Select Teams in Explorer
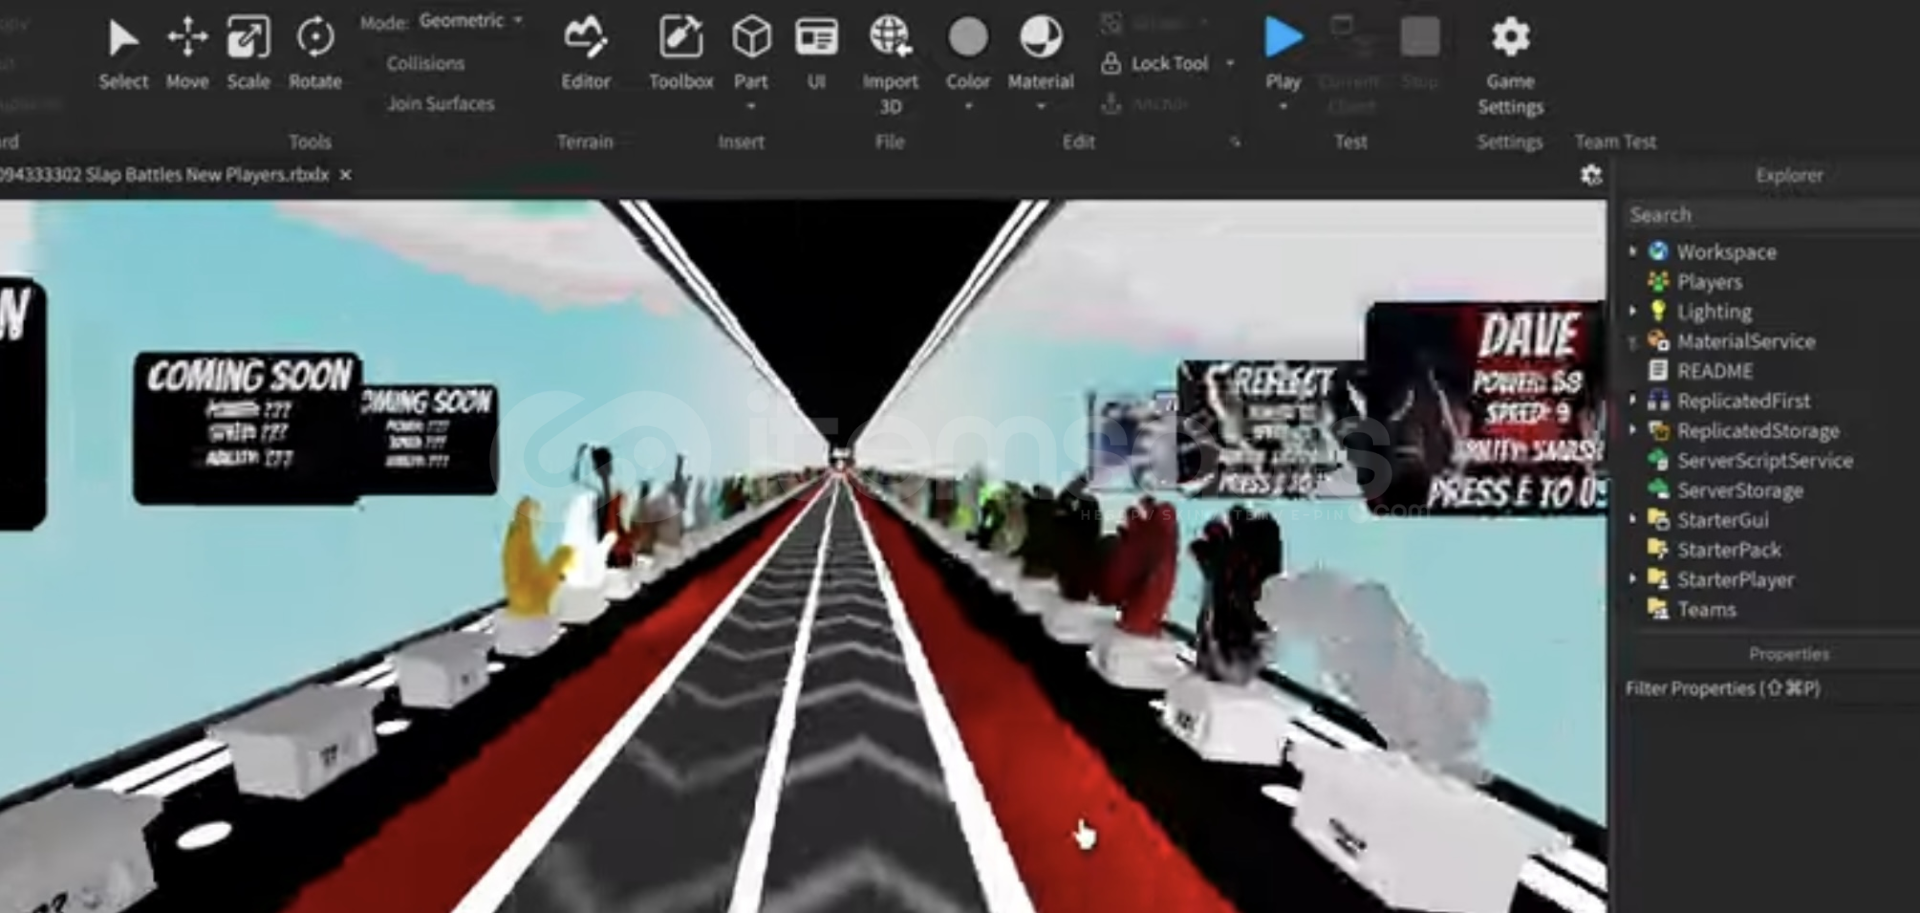The height and width of the screenshot is (913, 1920). pyautogui.click(x=1706, y=609)
